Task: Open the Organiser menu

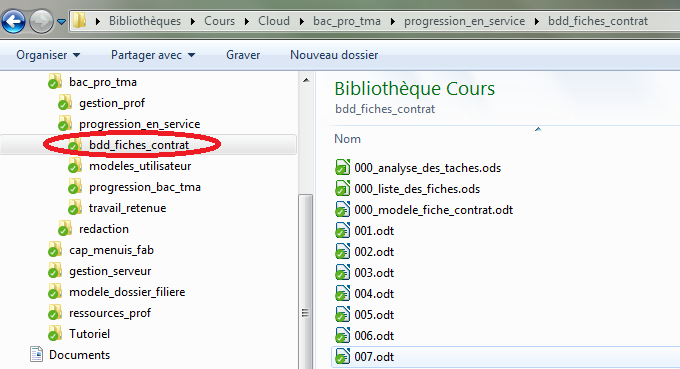Action: [x=48, y=55]
